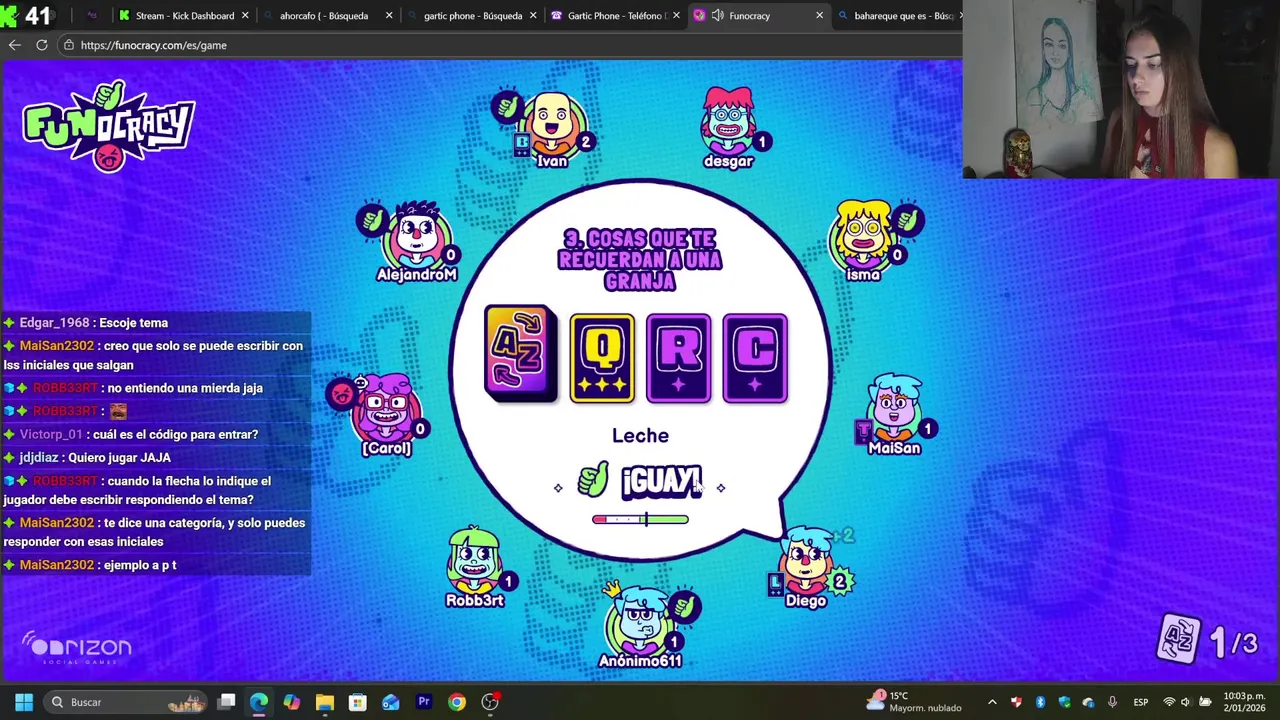Click the ESP language indicator
The width and height of the screenshot is (1280, 720).
pos(1140,702)
